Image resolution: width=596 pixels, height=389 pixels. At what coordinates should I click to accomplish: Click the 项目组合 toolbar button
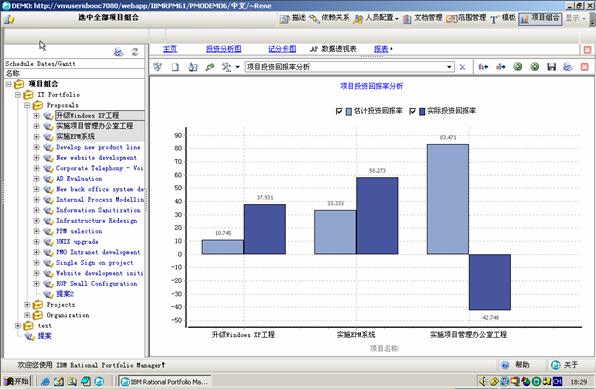click(540, 18)
